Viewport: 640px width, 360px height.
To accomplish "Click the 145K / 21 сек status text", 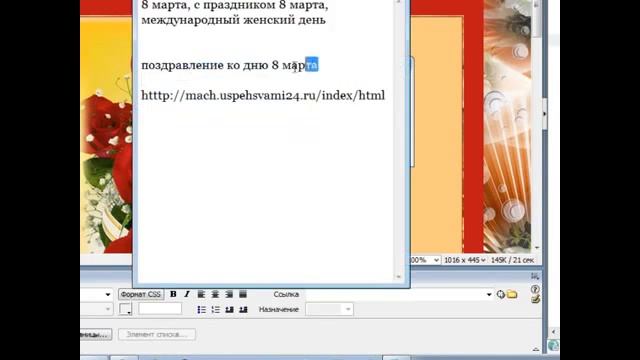I will click(512, 260).
